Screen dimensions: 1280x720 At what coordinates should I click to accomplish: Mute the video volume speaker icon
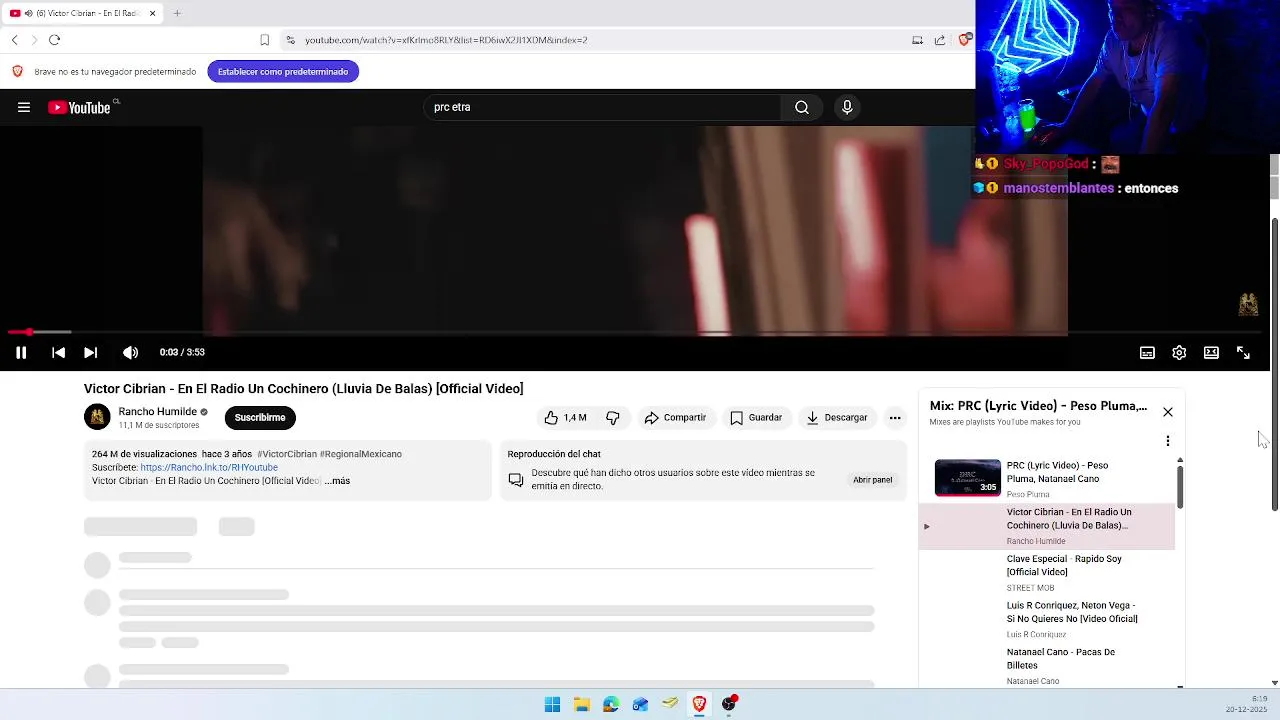pos(130,352)
